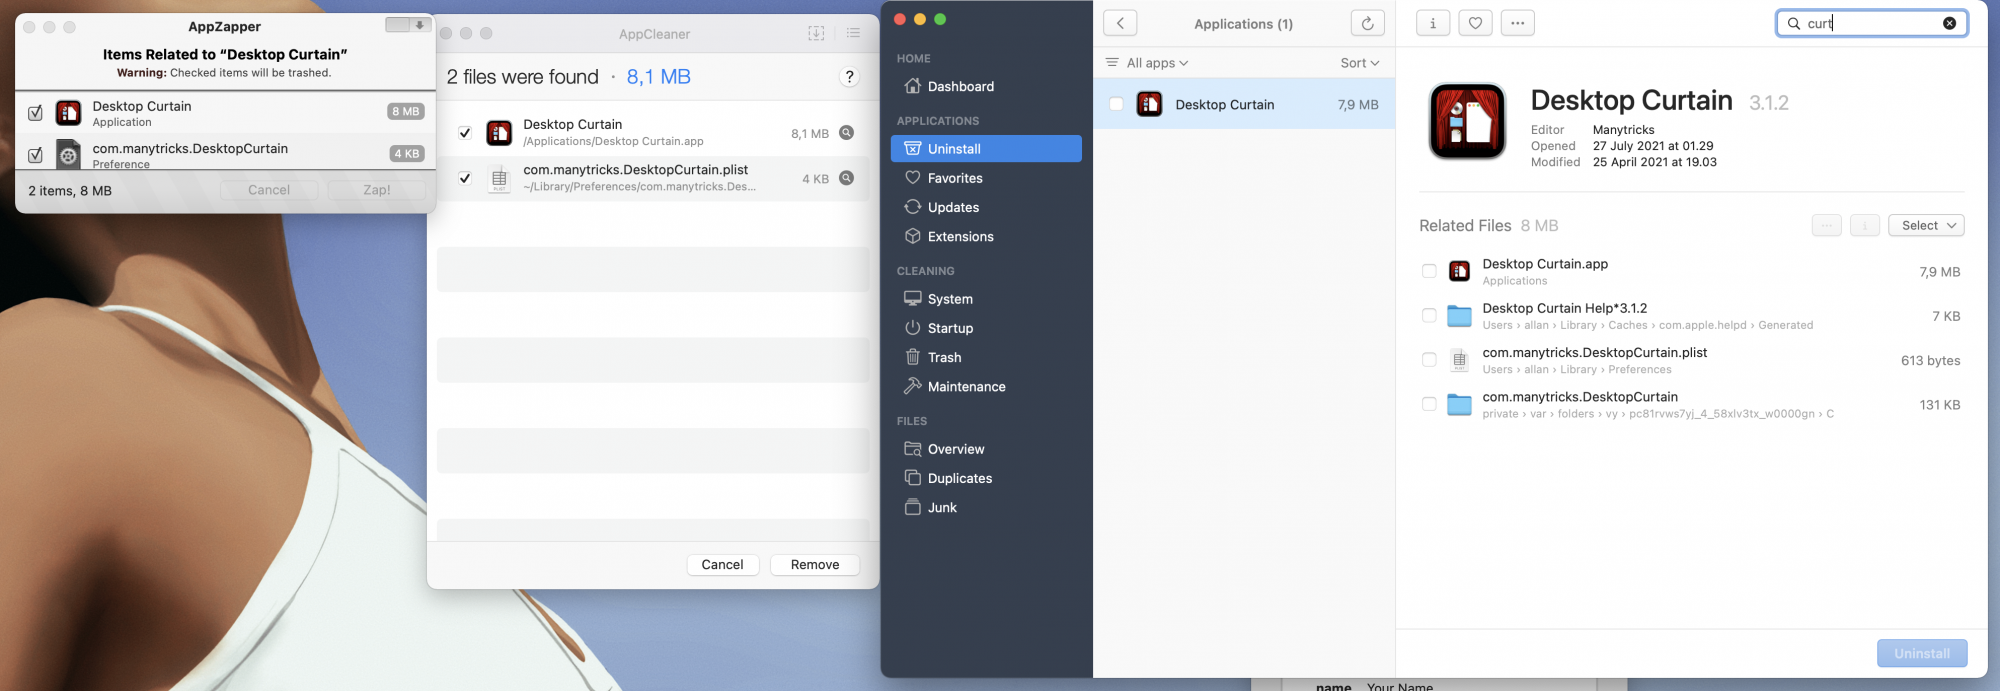Click the com.manytricks.DesktopCurtain folder icon
Screen dimensions: 2000x691
point(1460,405)
